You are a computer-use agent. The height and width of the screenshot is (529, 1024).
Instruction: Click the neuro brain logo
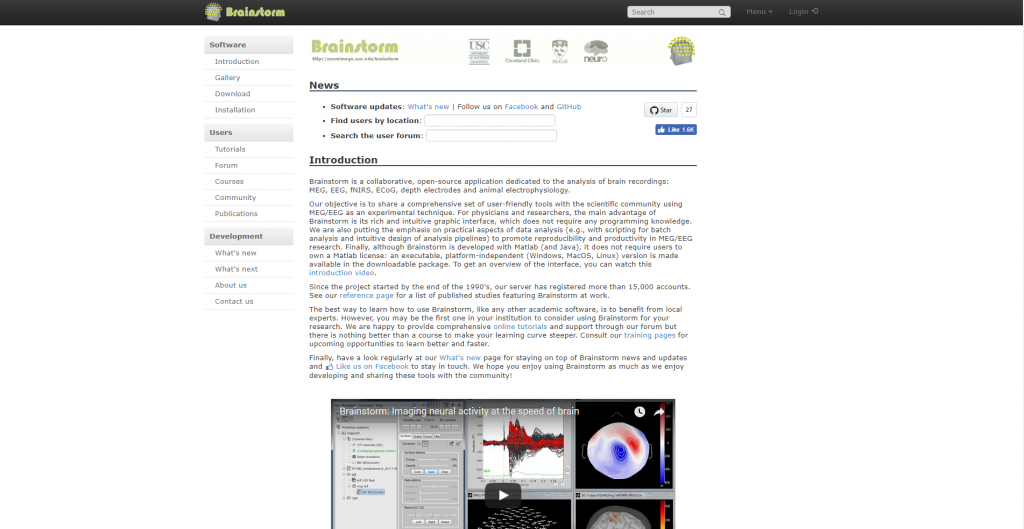point(596,52)
